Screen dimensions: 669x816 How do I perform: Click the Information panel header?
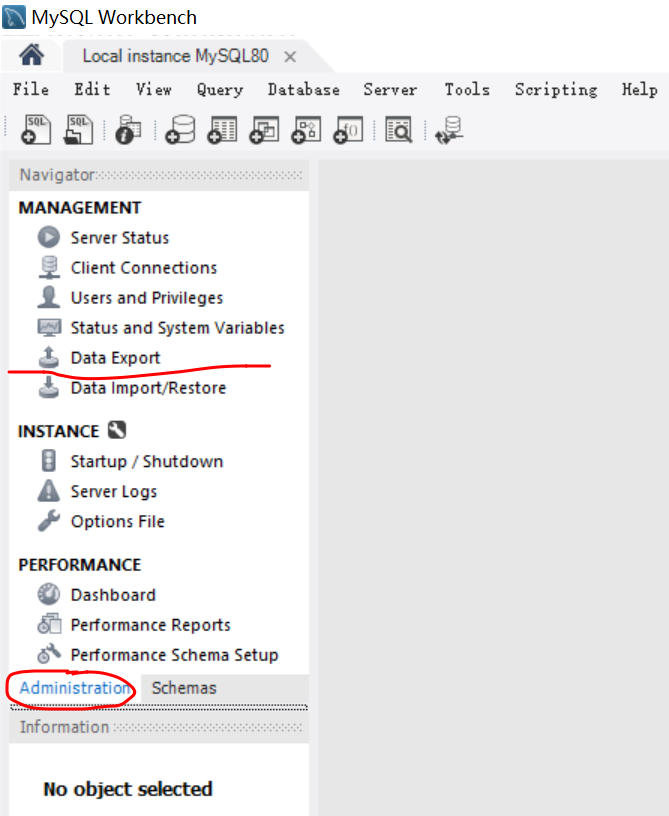pyautogui.click(x=159, y=727)
